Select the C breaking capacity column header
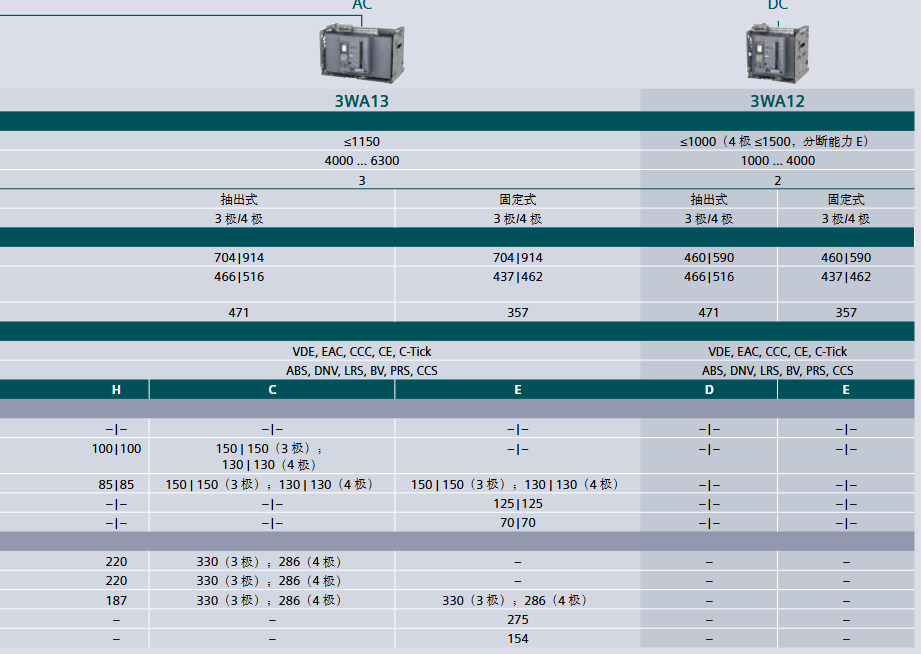Viewport: 921px width, 654px height. (272, 390)
